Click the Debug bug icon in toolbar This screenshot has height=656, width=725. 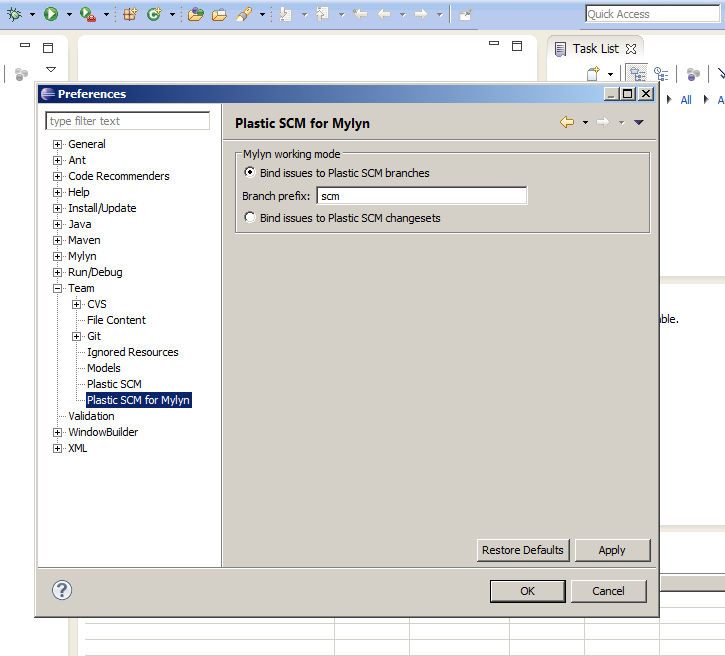[14, 14]
